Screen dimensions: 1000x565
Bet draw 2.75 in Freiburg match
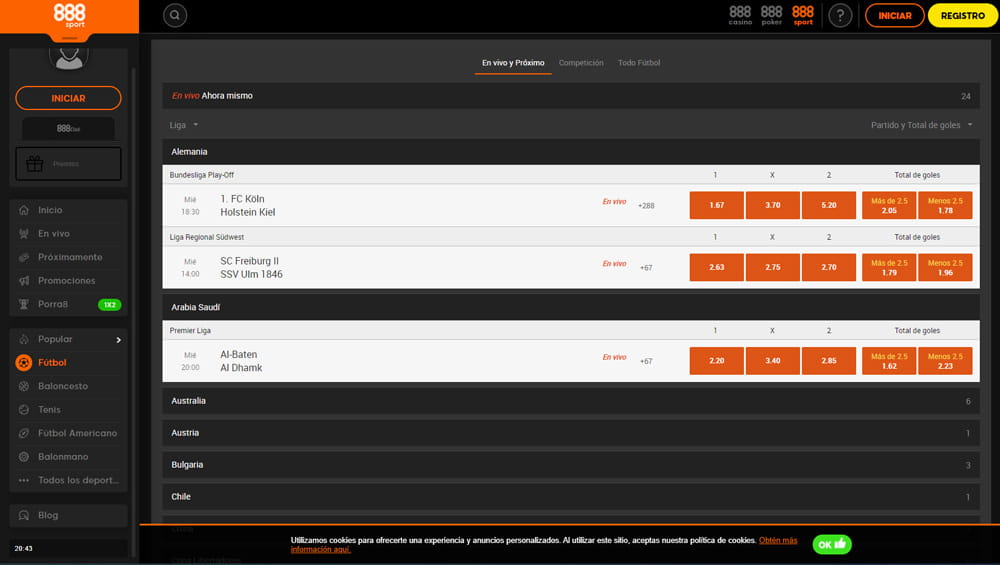772,267
